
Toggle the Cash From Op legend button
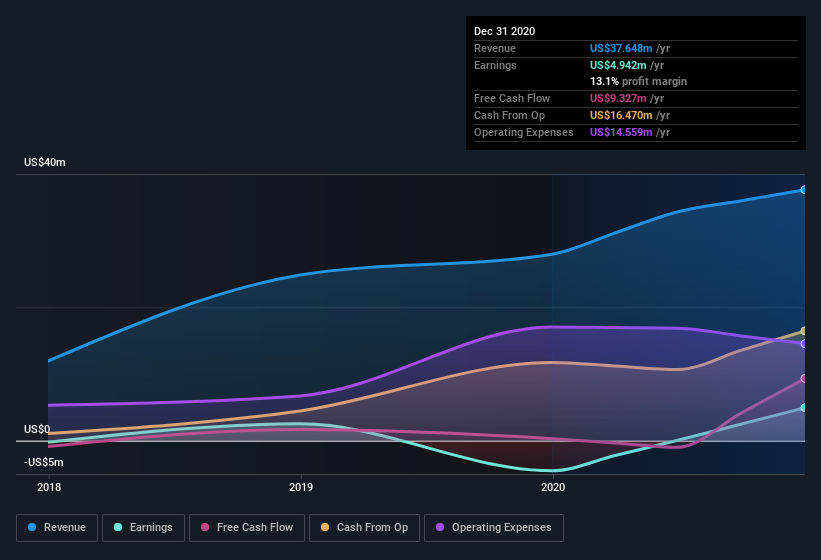(364, 528)
